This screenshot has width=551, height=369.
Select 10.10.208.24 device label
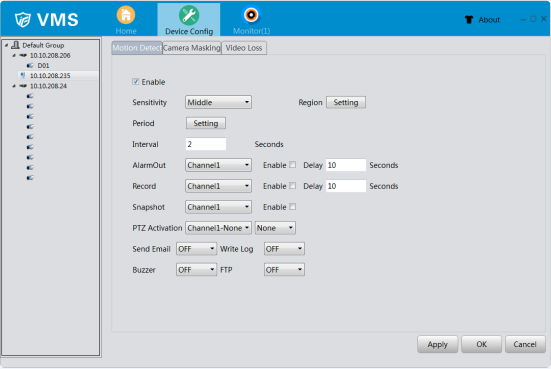tap(48, 86)
